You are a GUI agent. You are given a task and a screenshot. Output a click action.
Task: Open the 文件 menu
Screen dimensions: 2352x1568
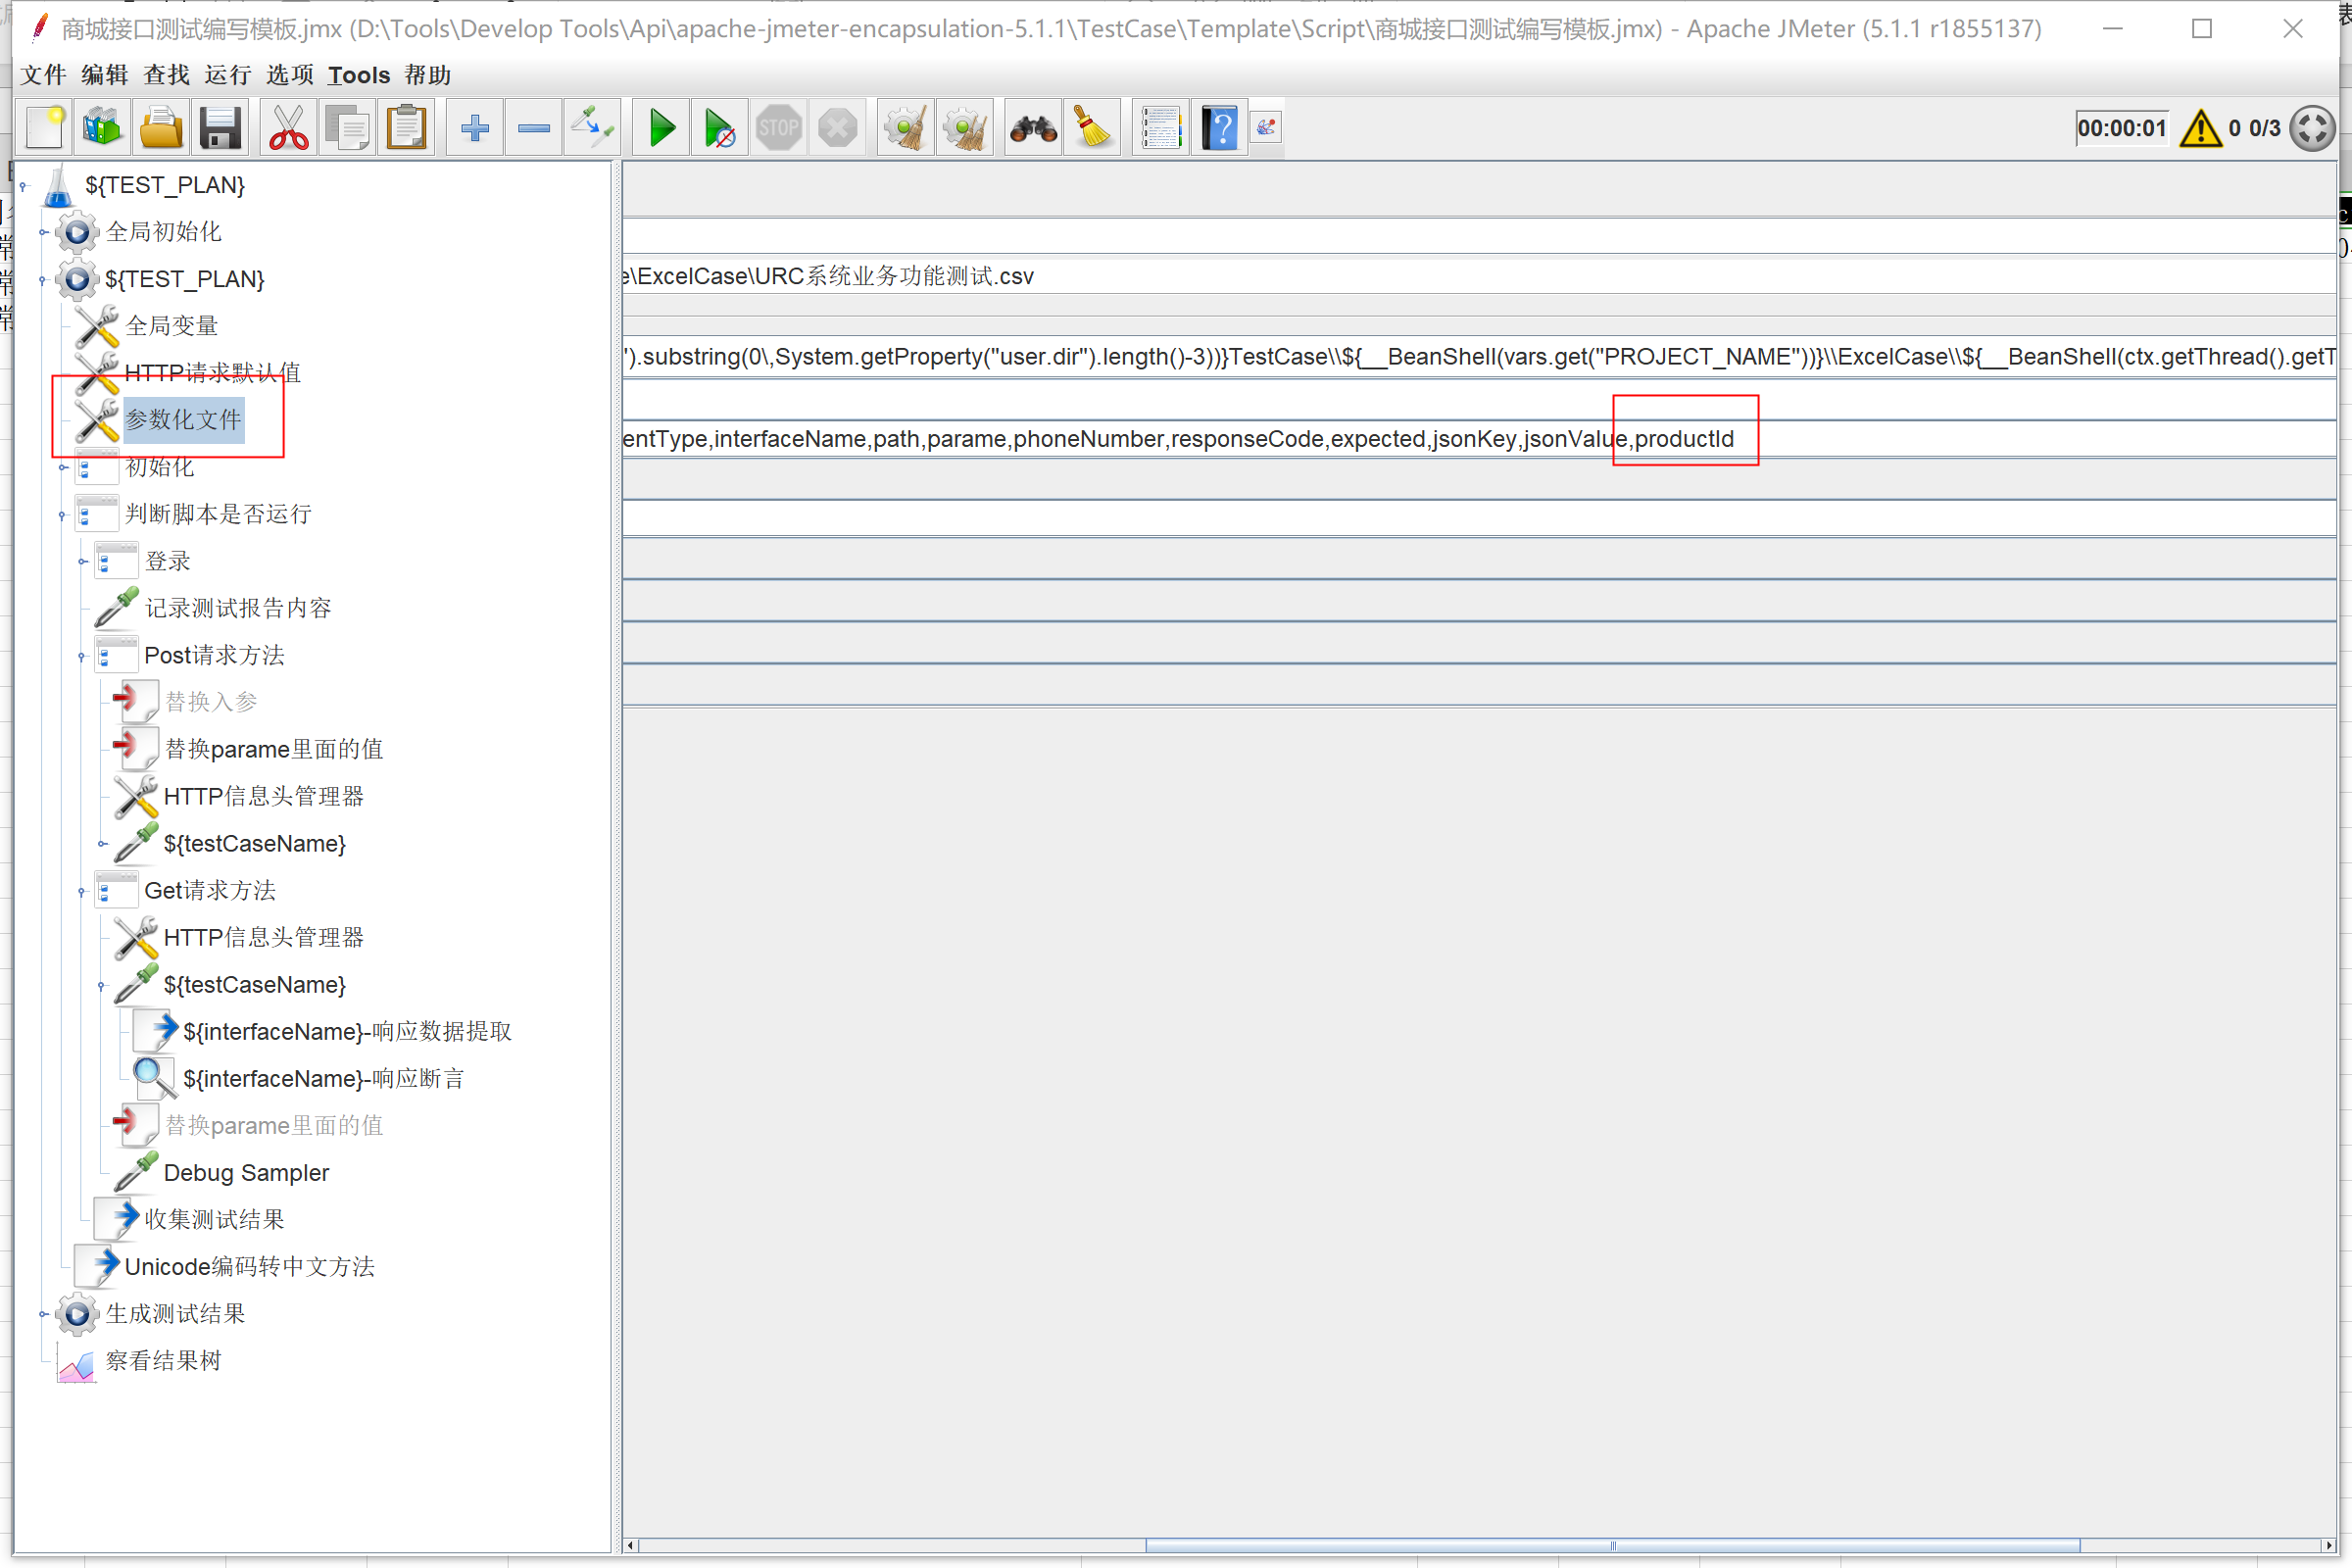click(x=43, y=75)
